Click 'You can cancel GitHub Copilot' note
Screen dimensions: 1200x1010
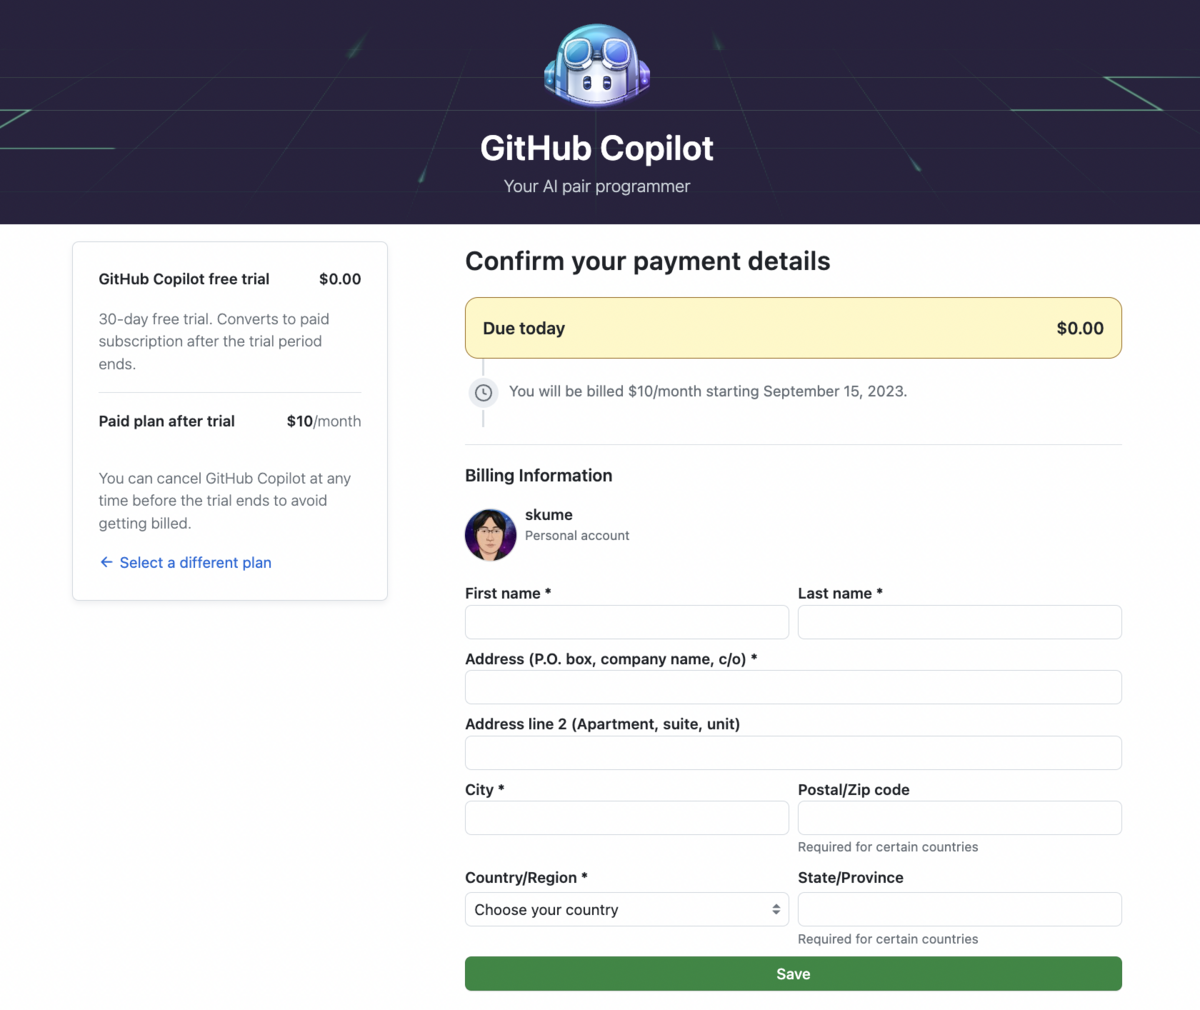[225, 501]
